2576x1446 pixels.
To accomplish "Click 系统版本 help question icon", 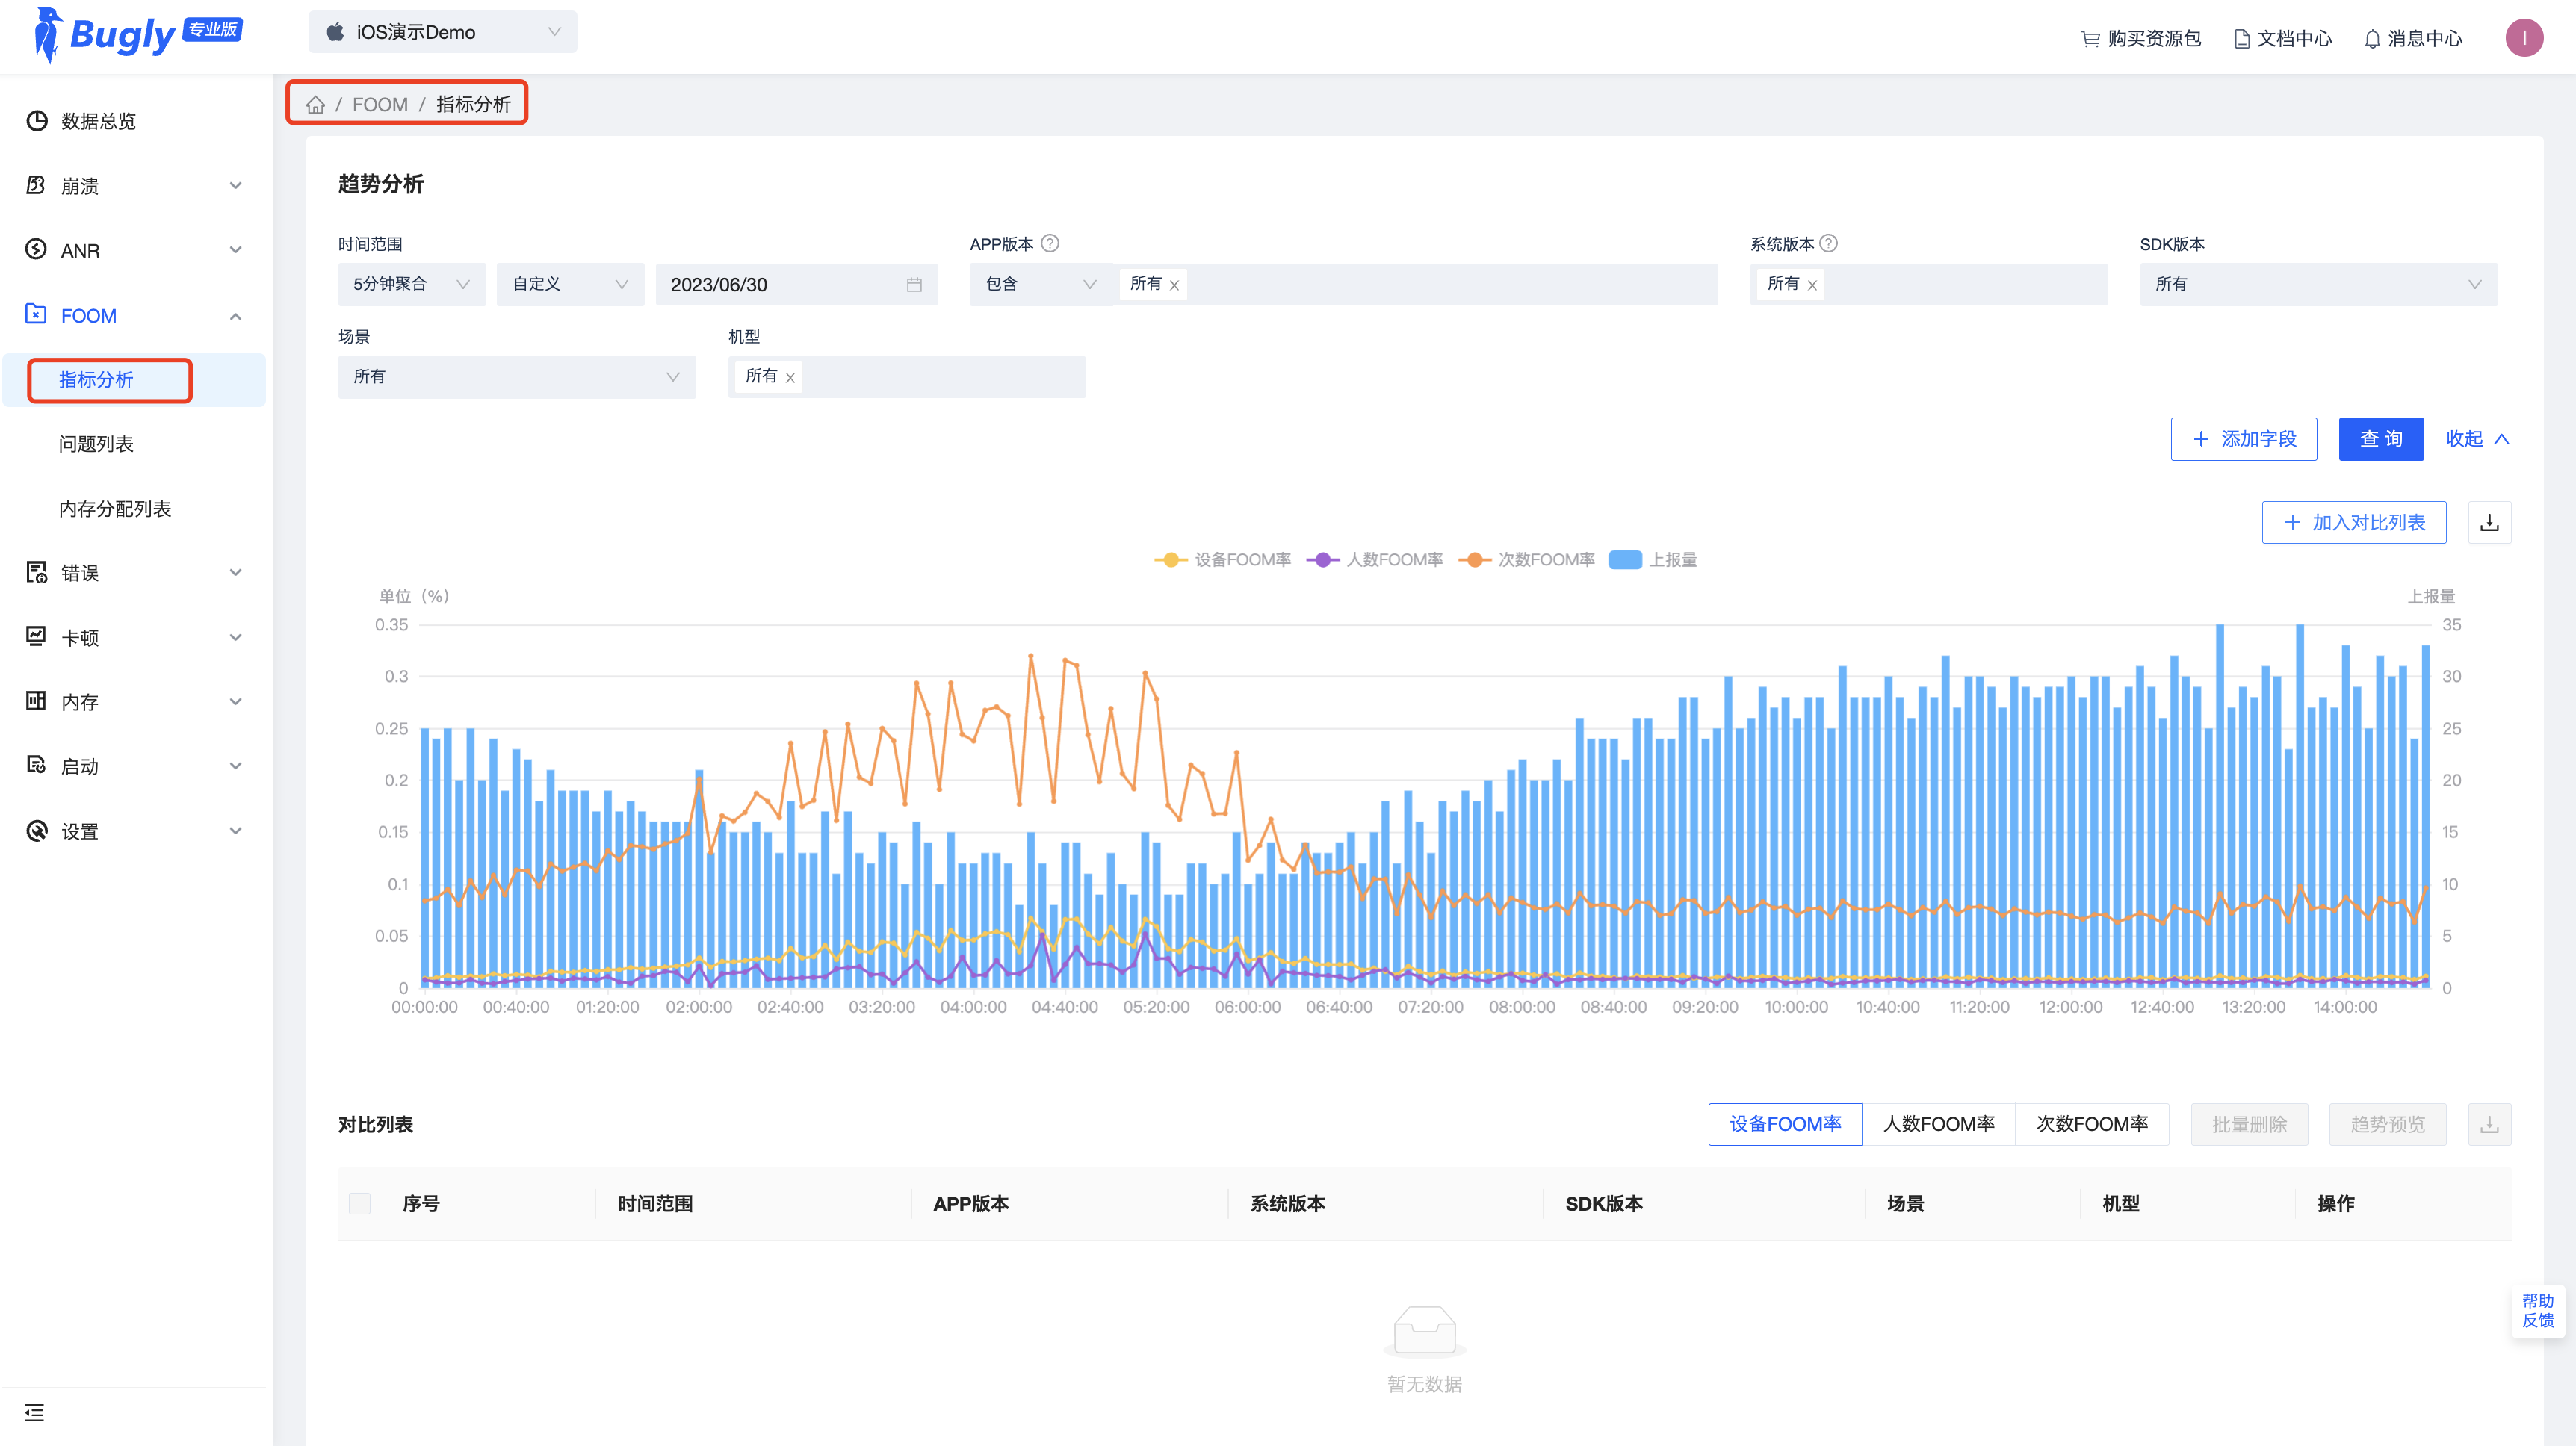I will pyautogui.click(x=1829, y=243).
